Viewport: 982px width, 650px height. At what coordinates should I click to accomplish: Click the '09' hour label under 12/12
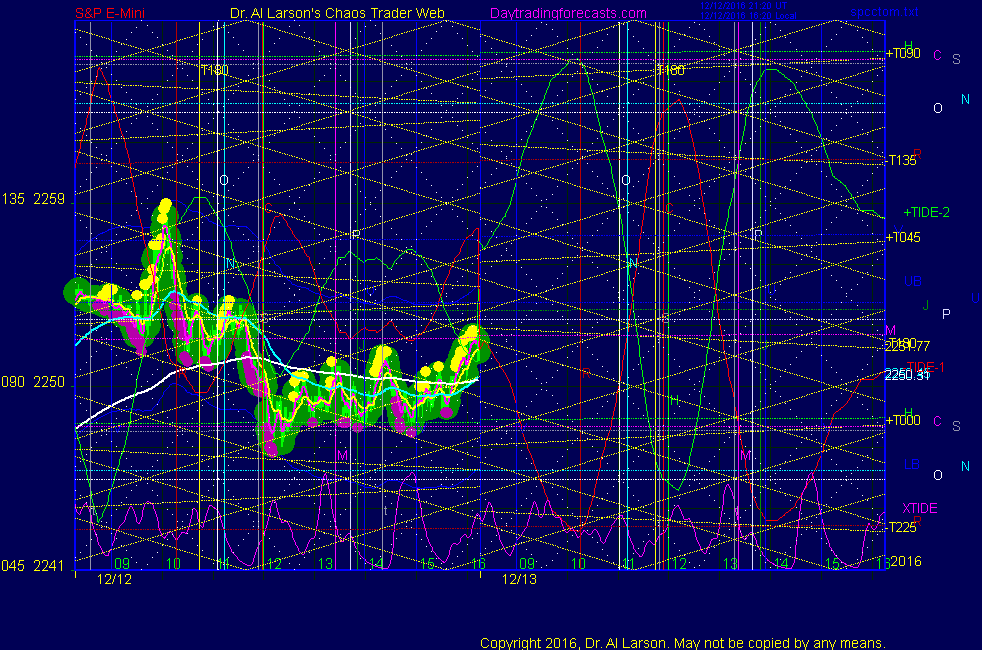122,564
